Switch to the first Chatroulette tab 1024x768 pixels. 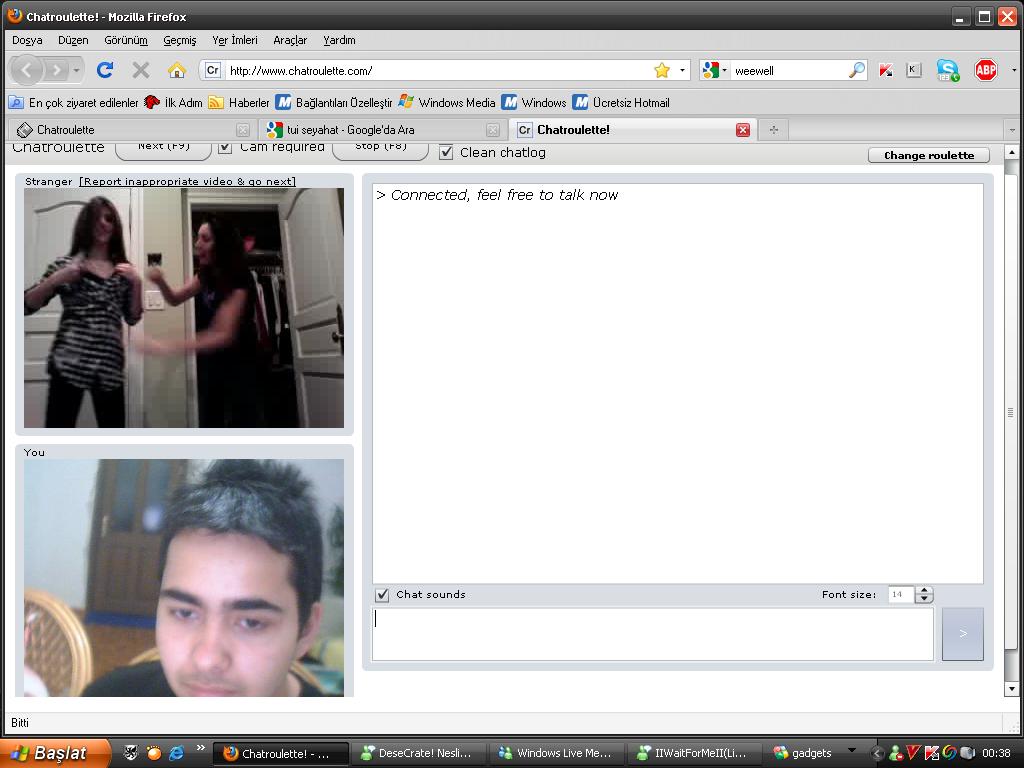point(131,130)
